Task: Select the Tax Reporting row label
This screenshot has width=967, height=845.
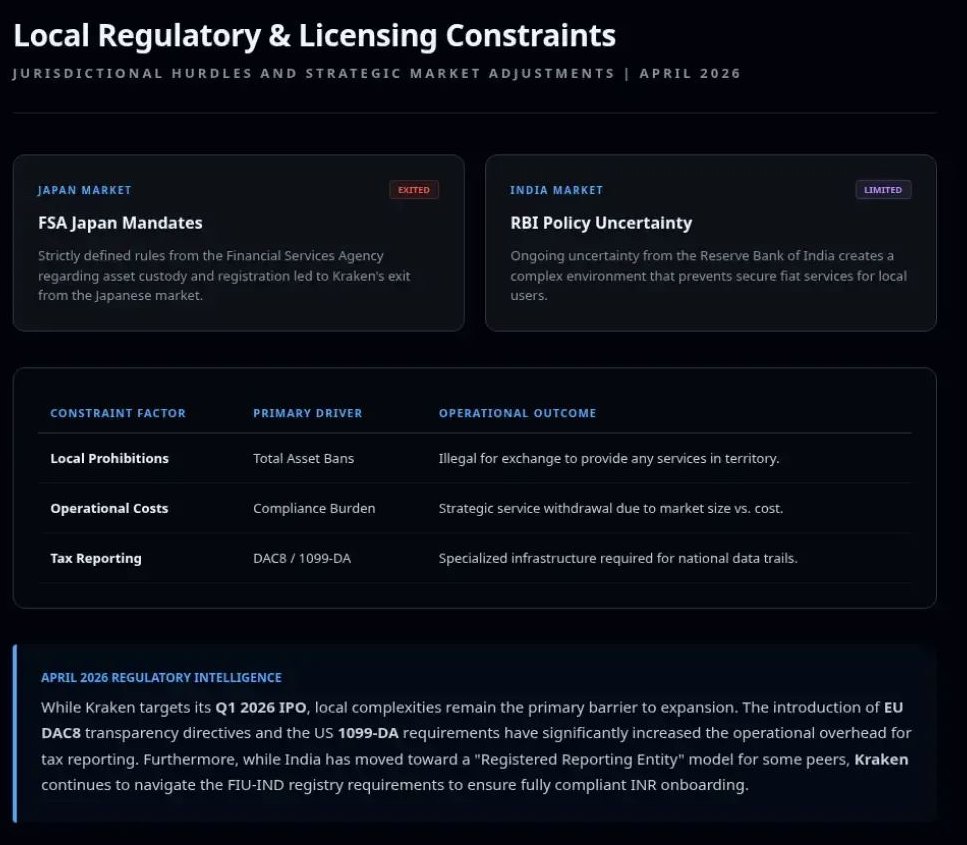Action: (x=96, y=558)
